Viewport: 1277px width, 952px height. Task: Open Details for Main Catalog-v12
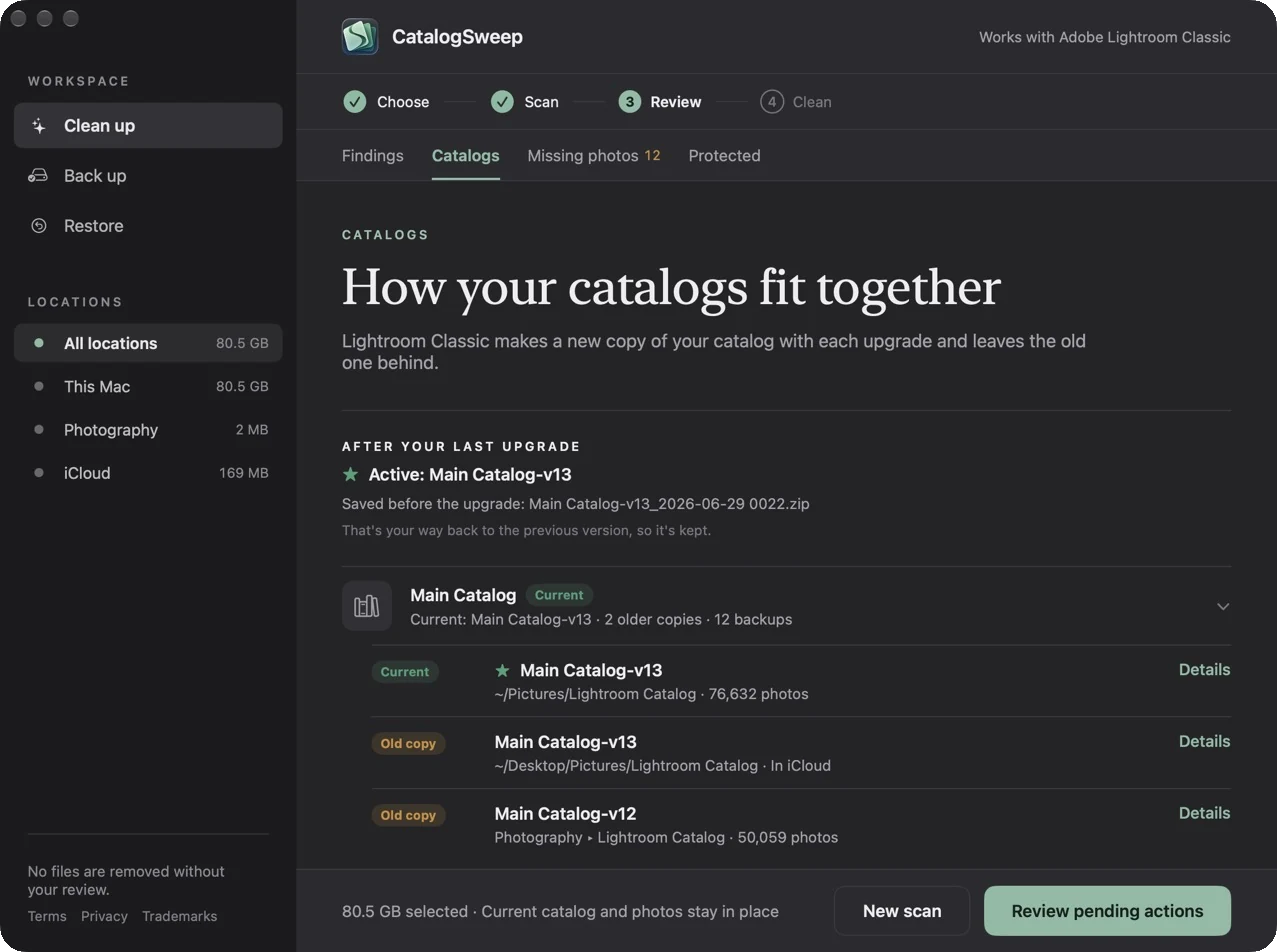click(1204, 813)
